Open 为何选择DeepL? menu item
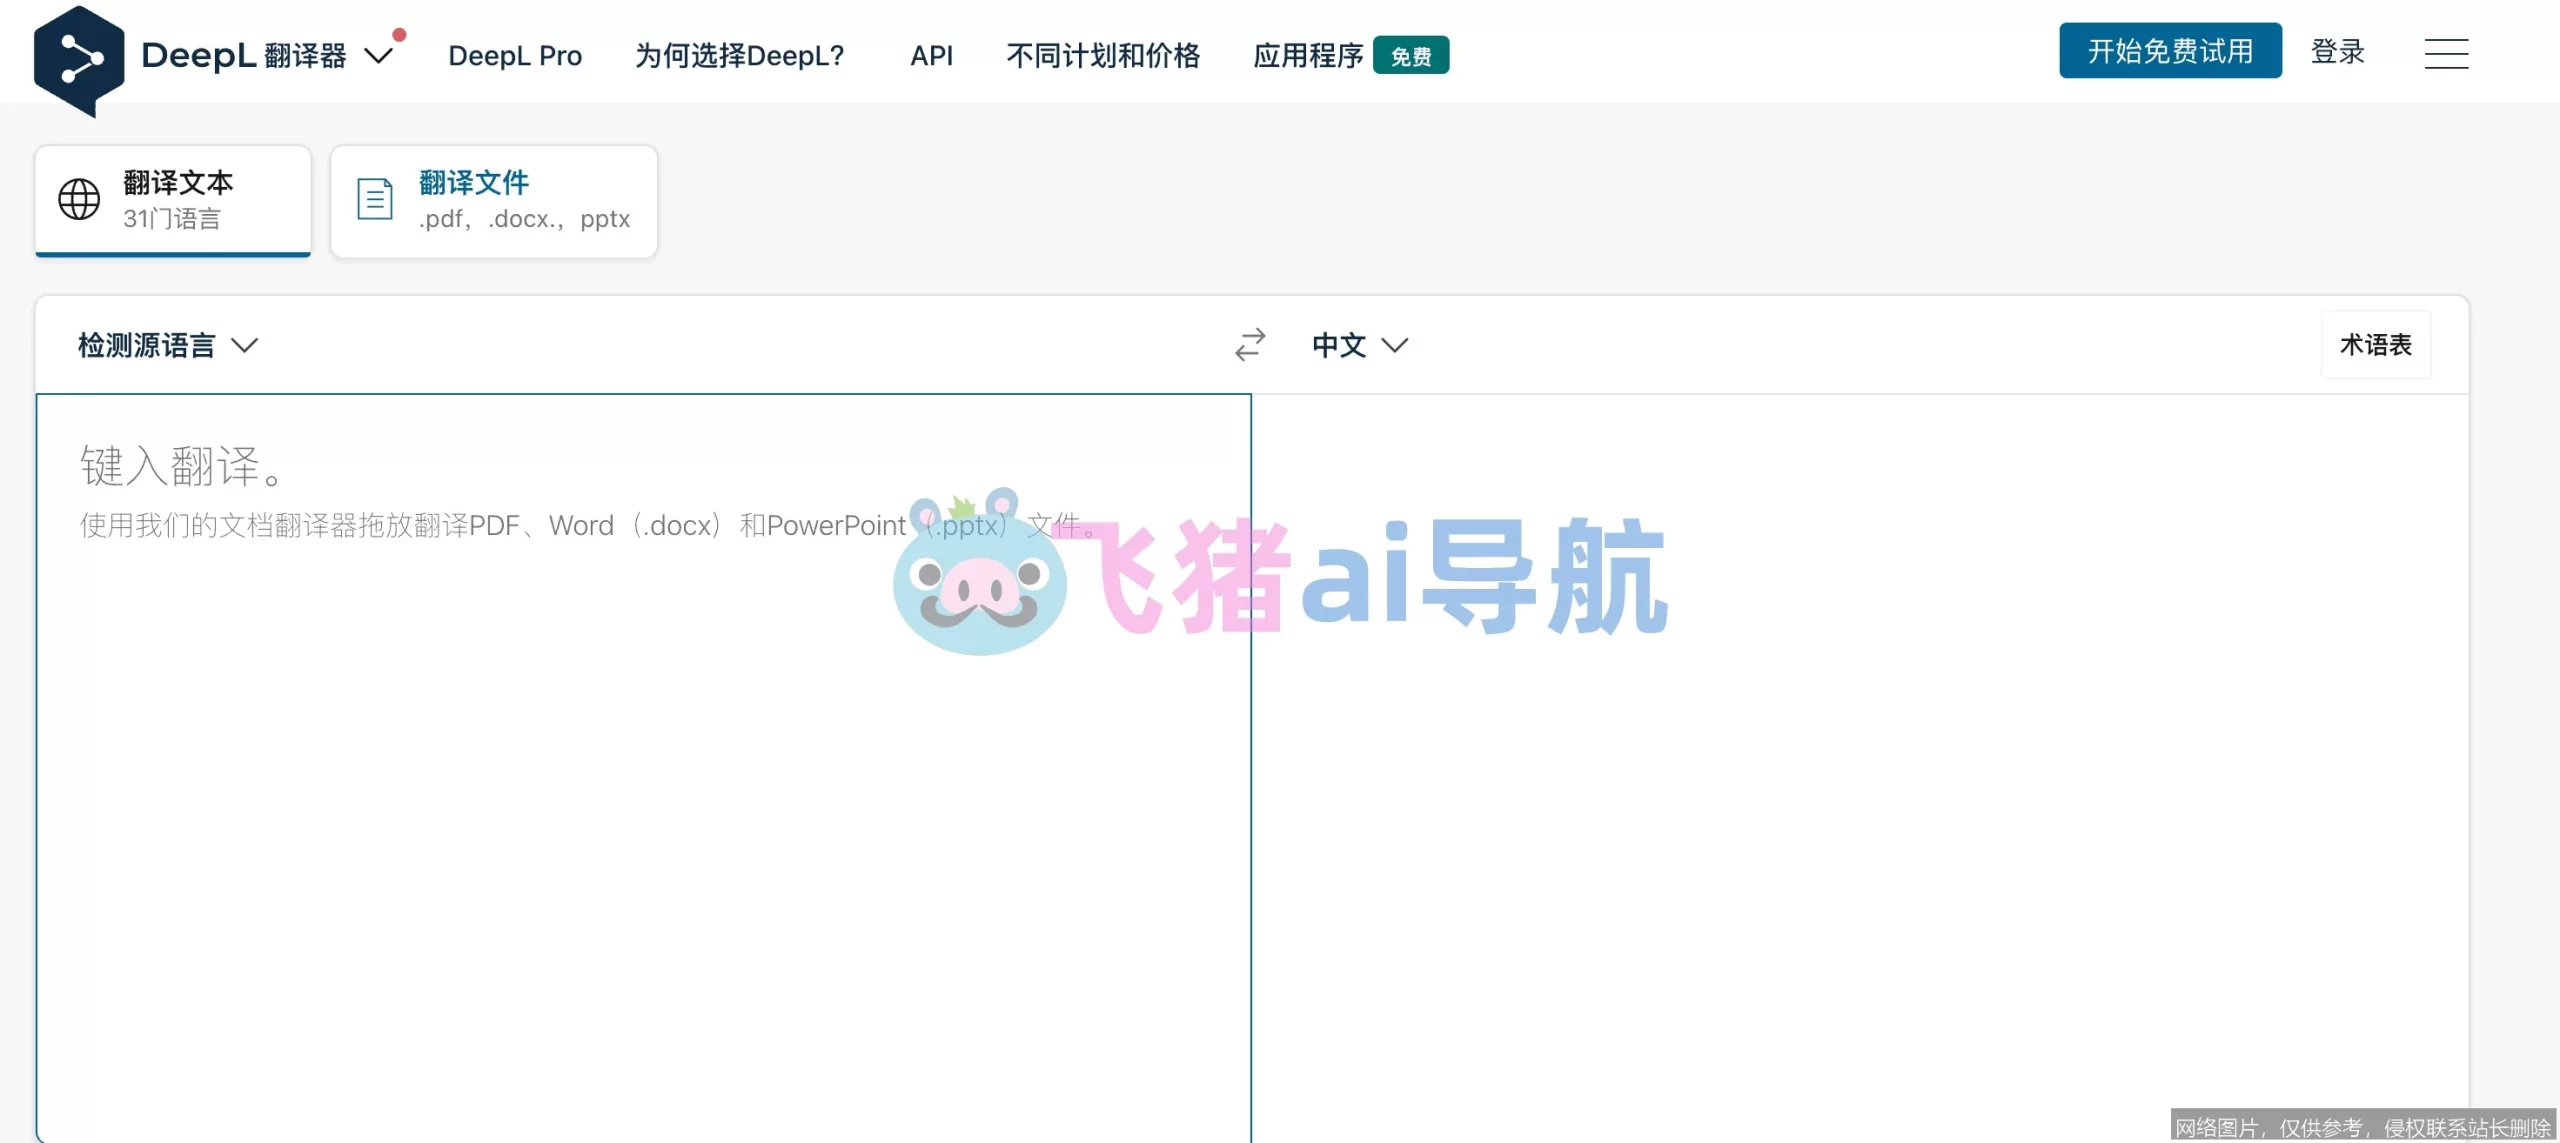2560x1143 pixels. coord(740,55)
